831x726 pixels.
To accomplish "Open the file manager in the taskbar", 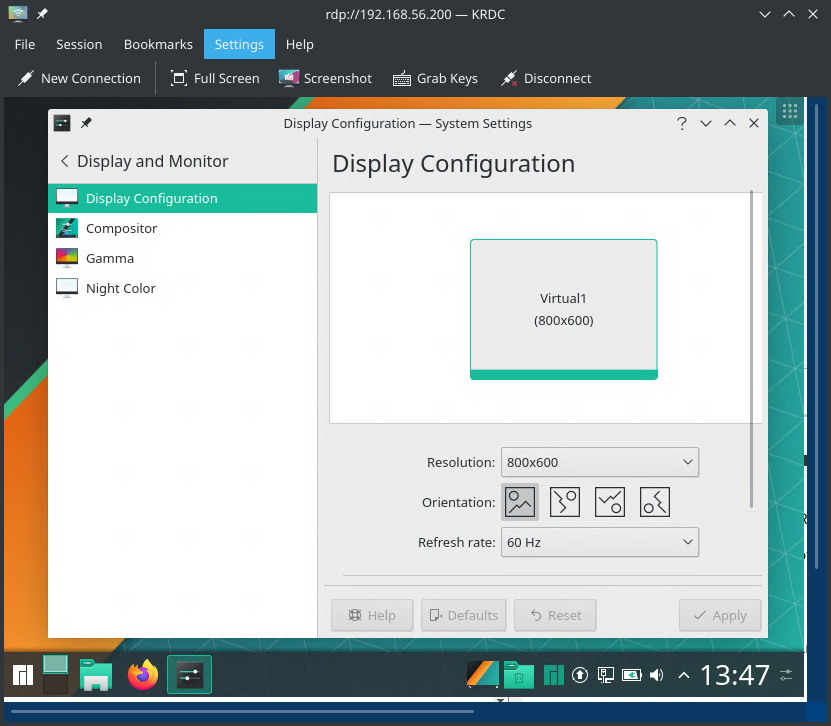I will click(x=96, y=676).
